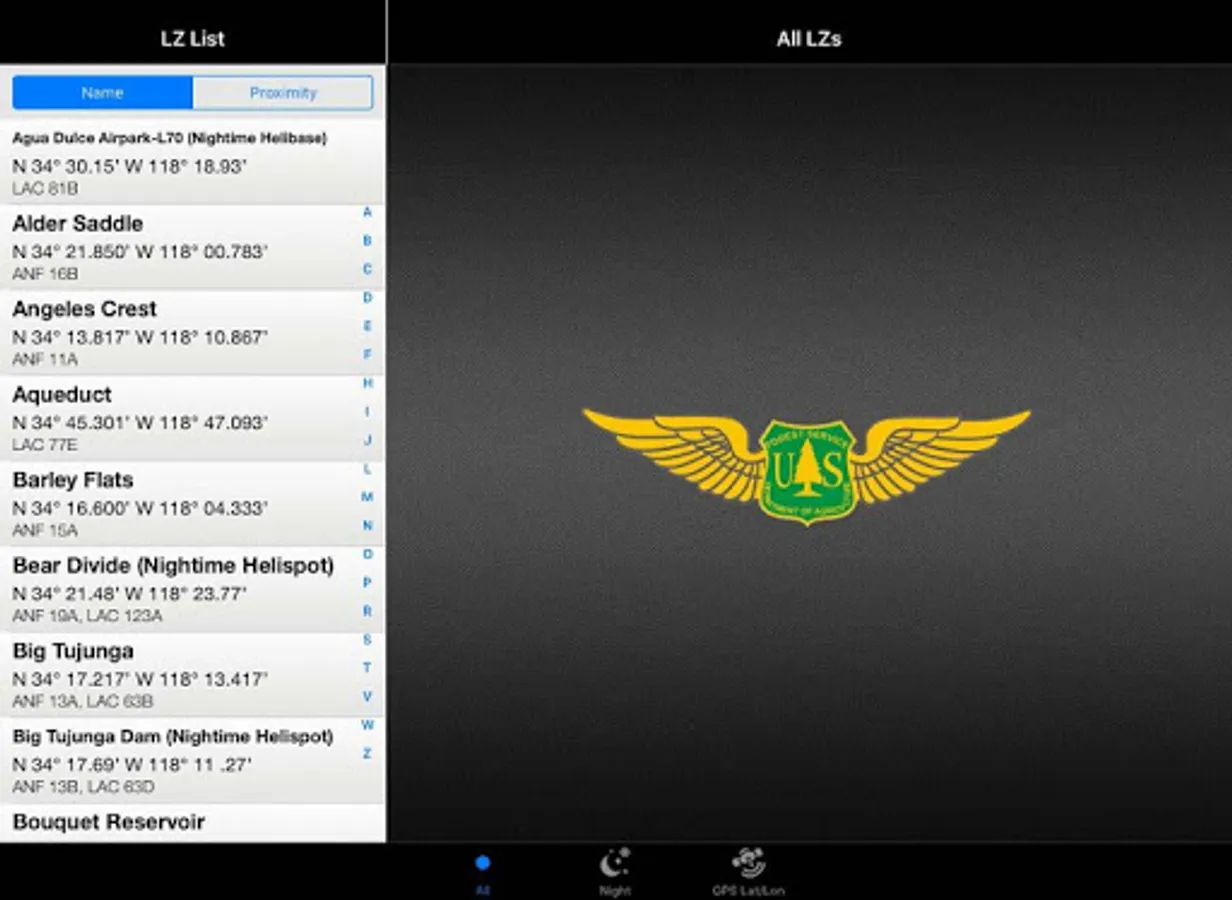Click the LAC 77E map reference
Image resolution: width=1232 pixels, height=900 pixels.
tap(45, 445)
